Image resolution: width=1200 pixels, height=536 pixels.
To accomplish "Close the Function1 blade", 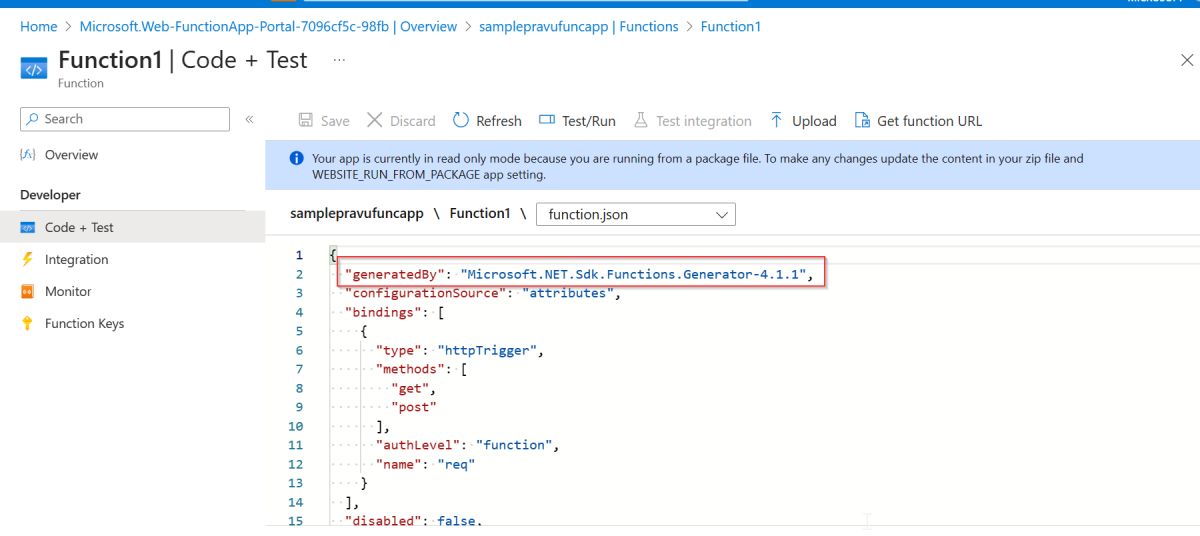I will 1187,60.
